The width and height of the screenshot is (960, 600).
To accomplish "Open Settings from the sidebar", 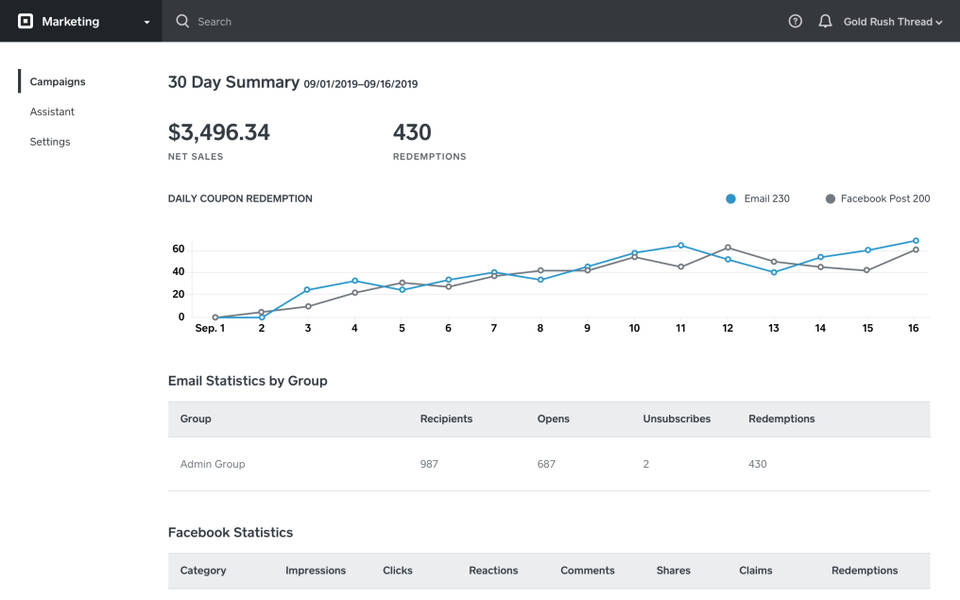I will (50, 141).
